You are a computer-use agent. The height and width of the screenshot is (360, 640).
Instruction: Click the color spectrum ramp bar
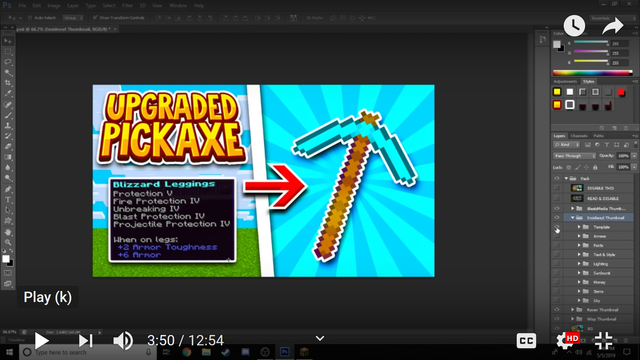point(592,73)
